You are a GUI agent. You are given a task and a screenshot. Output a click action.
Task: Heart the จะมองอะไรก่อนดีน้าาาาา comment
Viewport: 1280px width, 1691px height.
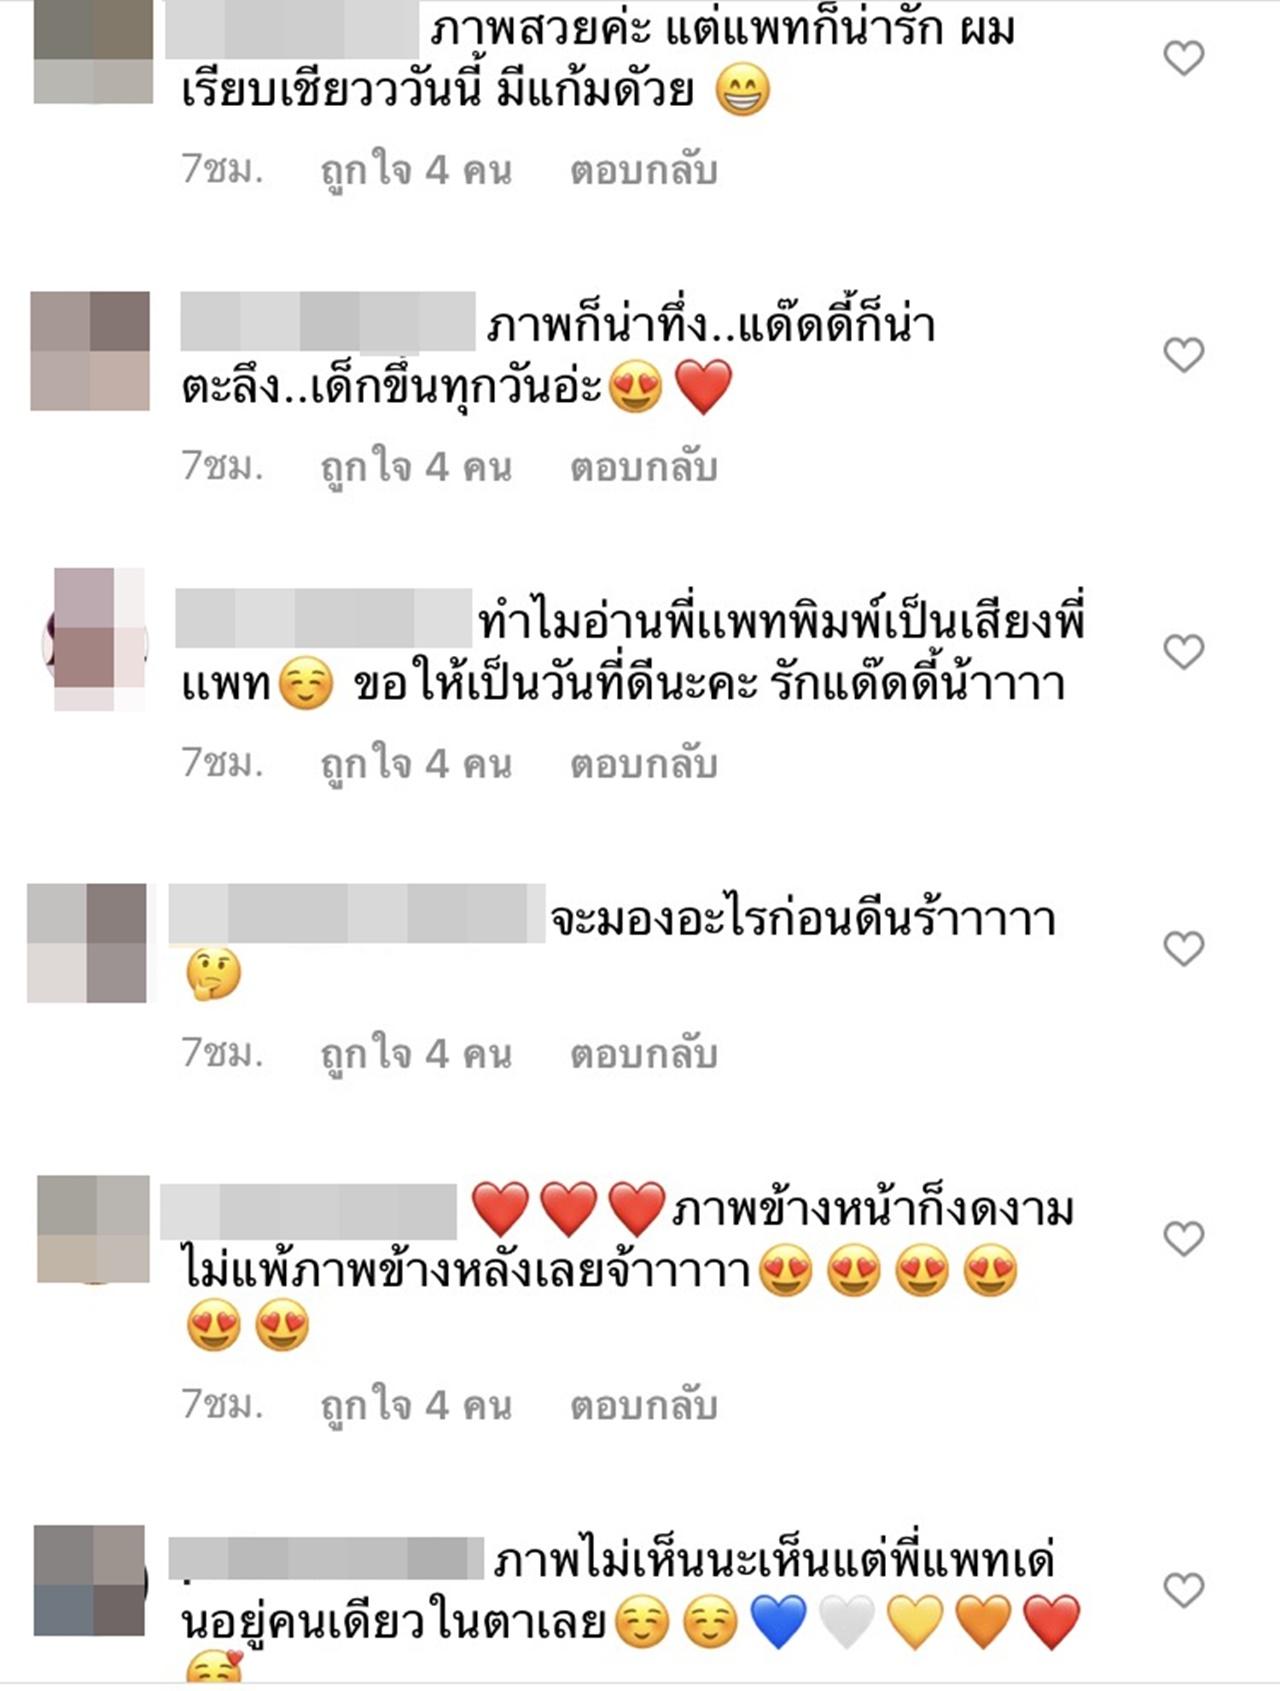[1184, 948]
